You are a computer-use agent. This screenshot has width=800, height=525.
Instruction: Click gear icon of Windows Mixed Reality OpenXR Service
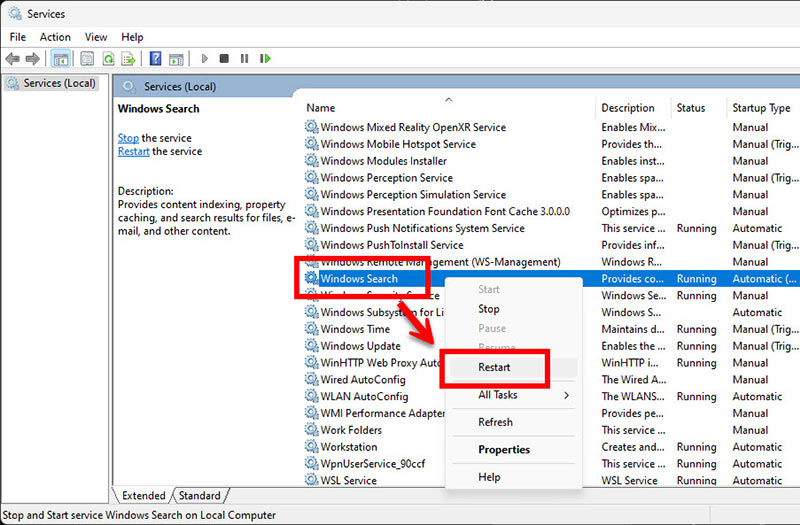coord(311,127)
